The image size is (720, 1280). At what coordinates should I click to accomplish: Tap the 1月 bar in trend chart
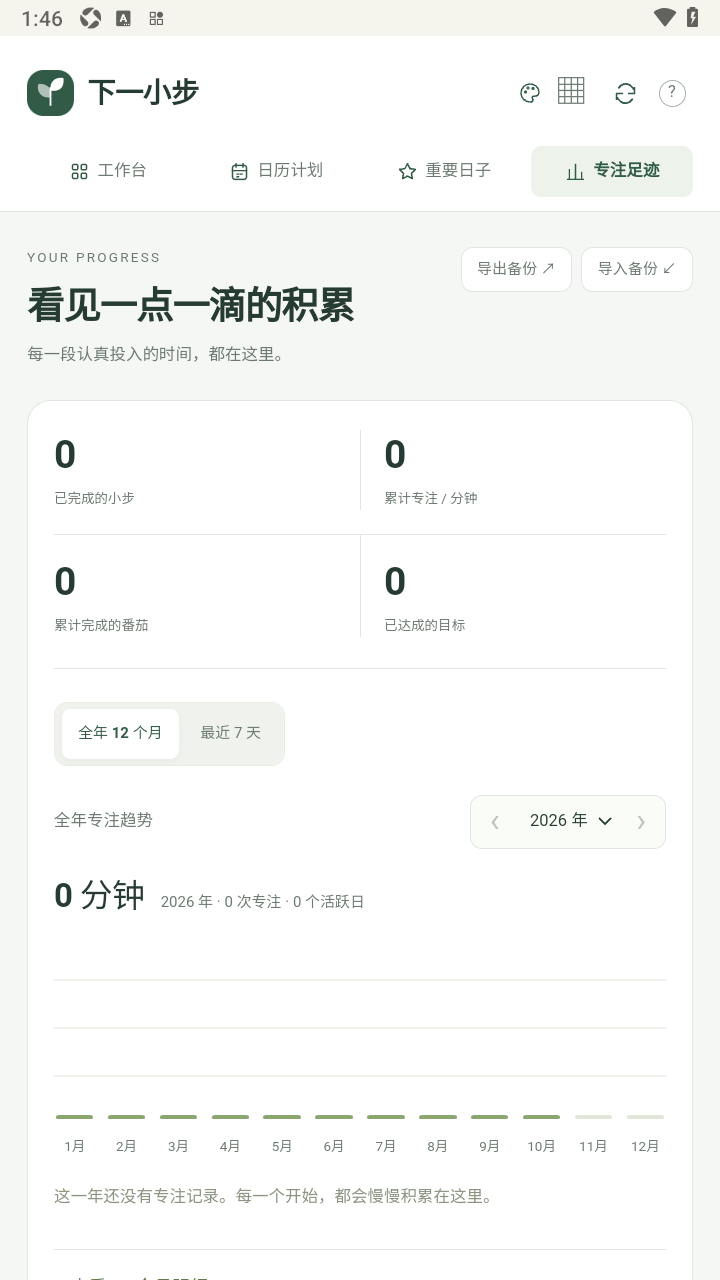tap(74, 1117)
